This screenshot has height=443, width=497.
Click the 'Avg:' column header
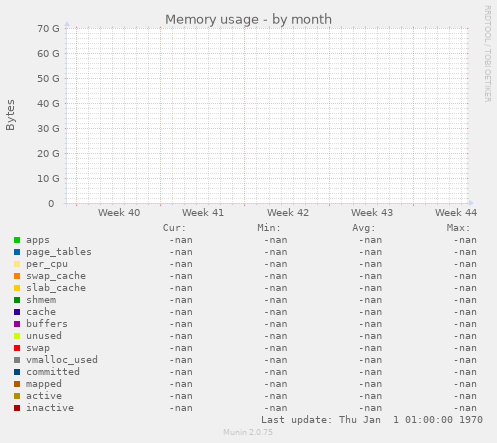(x=364, y=228)
